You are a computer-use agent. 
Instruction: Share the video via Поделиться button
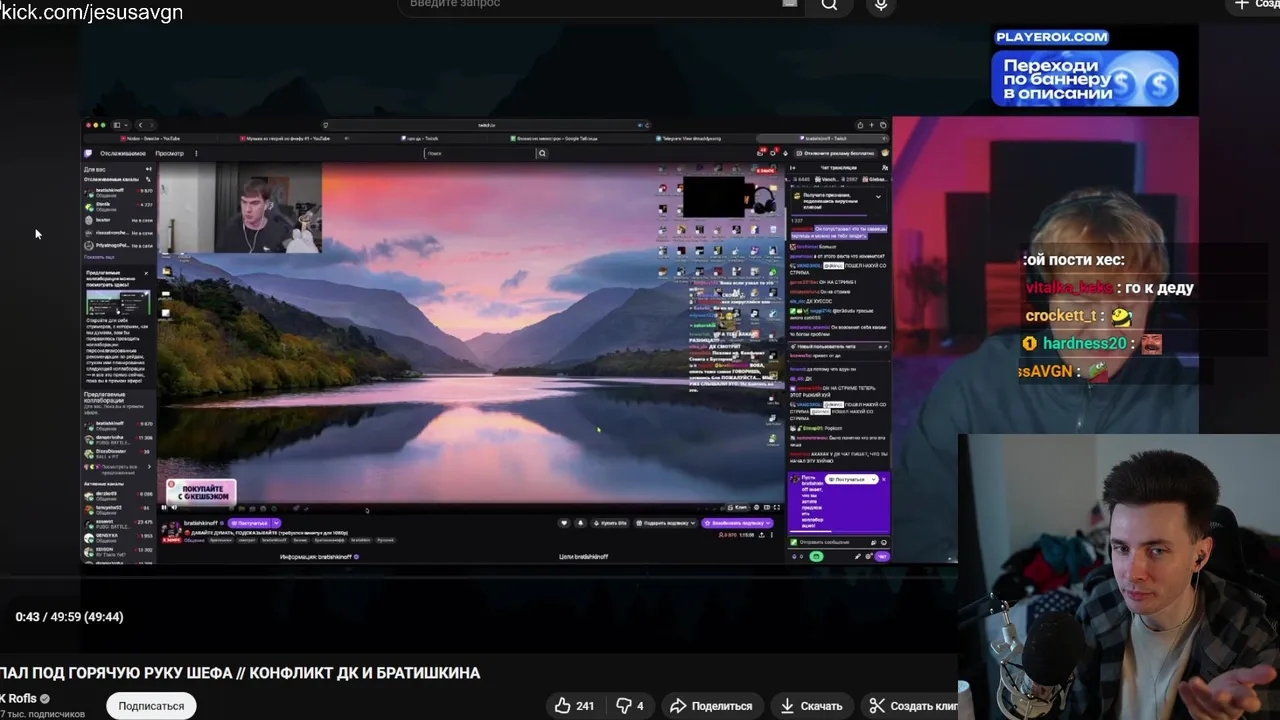pyautogui.click(x=711, y=706)
